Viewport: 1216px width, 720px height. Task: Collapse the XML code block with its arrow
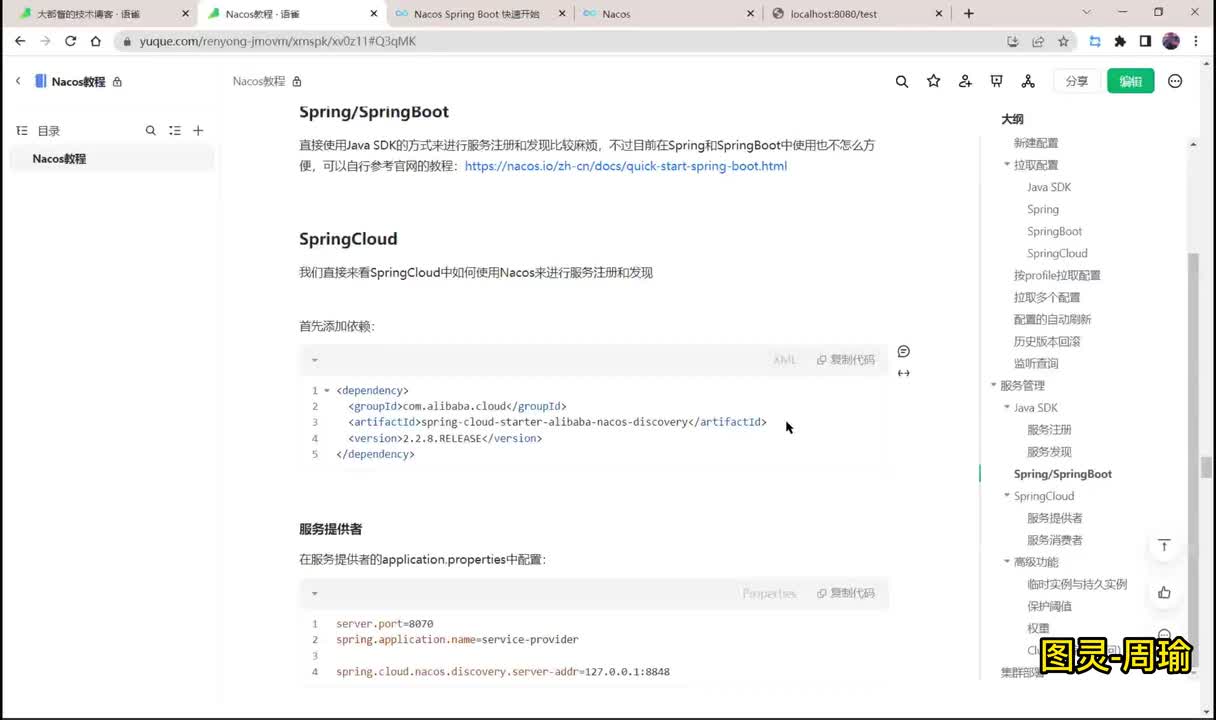[314, 360]
